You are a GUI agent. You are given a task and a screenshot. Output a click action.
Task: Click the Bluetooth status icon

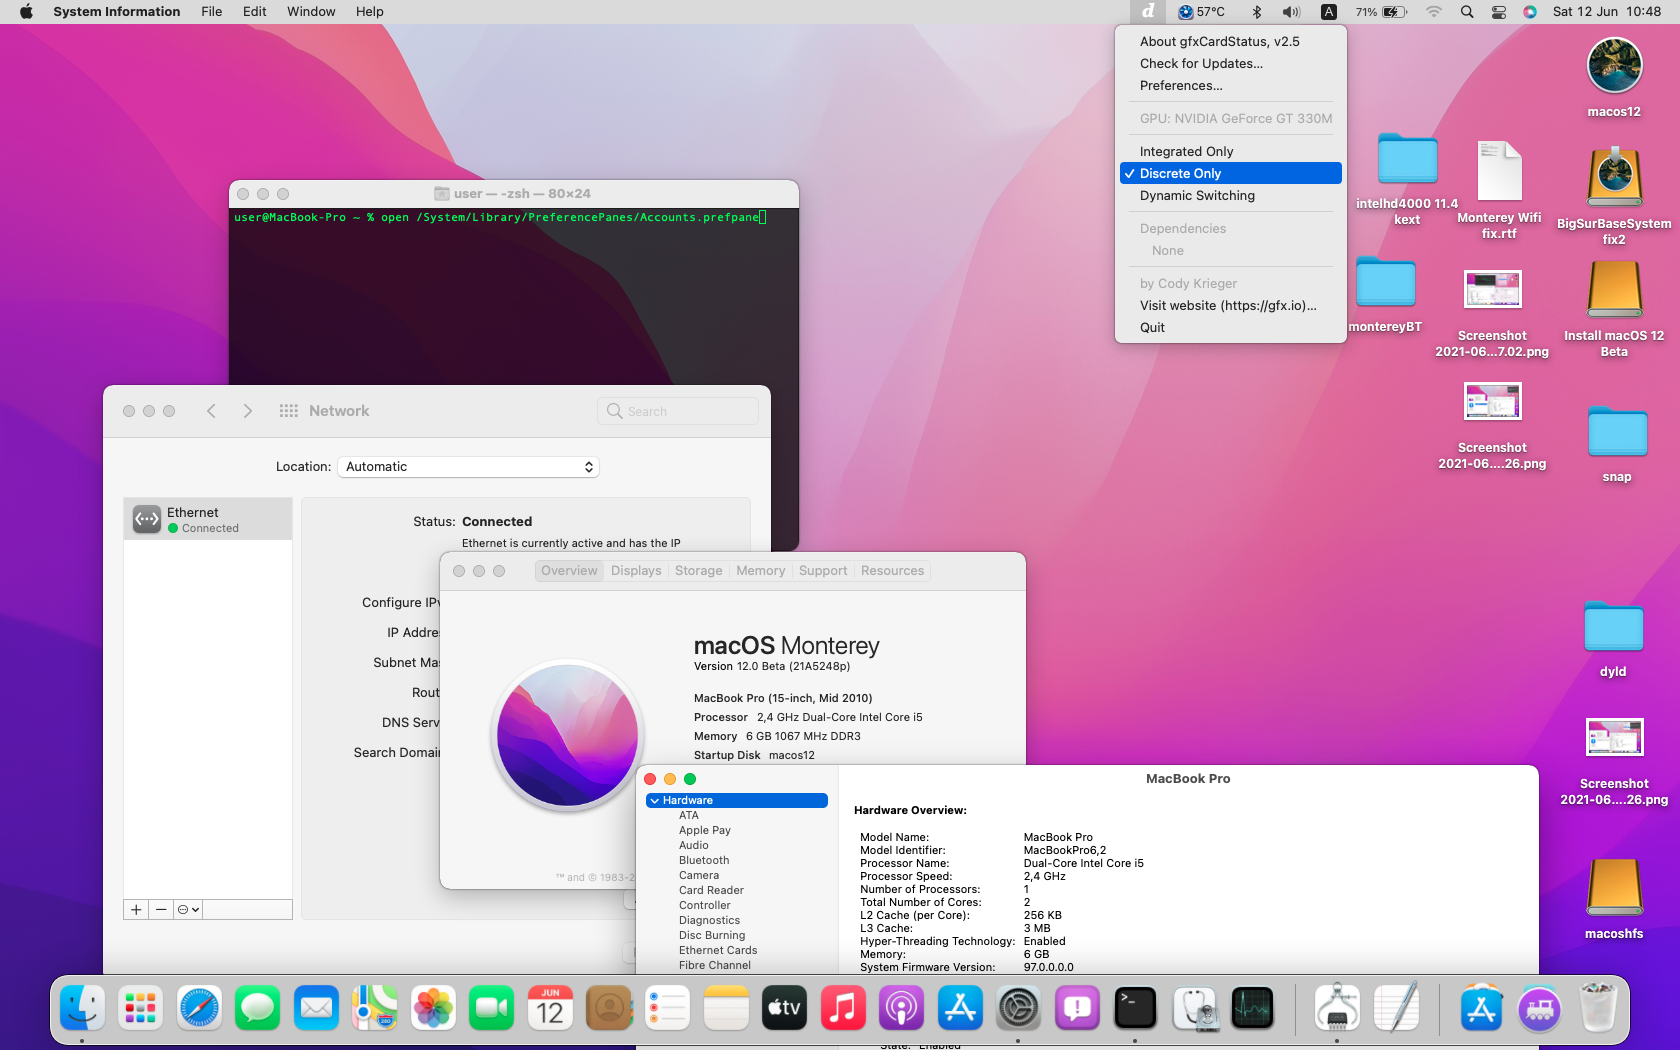pyautogui.click(x=1257, y=12)
